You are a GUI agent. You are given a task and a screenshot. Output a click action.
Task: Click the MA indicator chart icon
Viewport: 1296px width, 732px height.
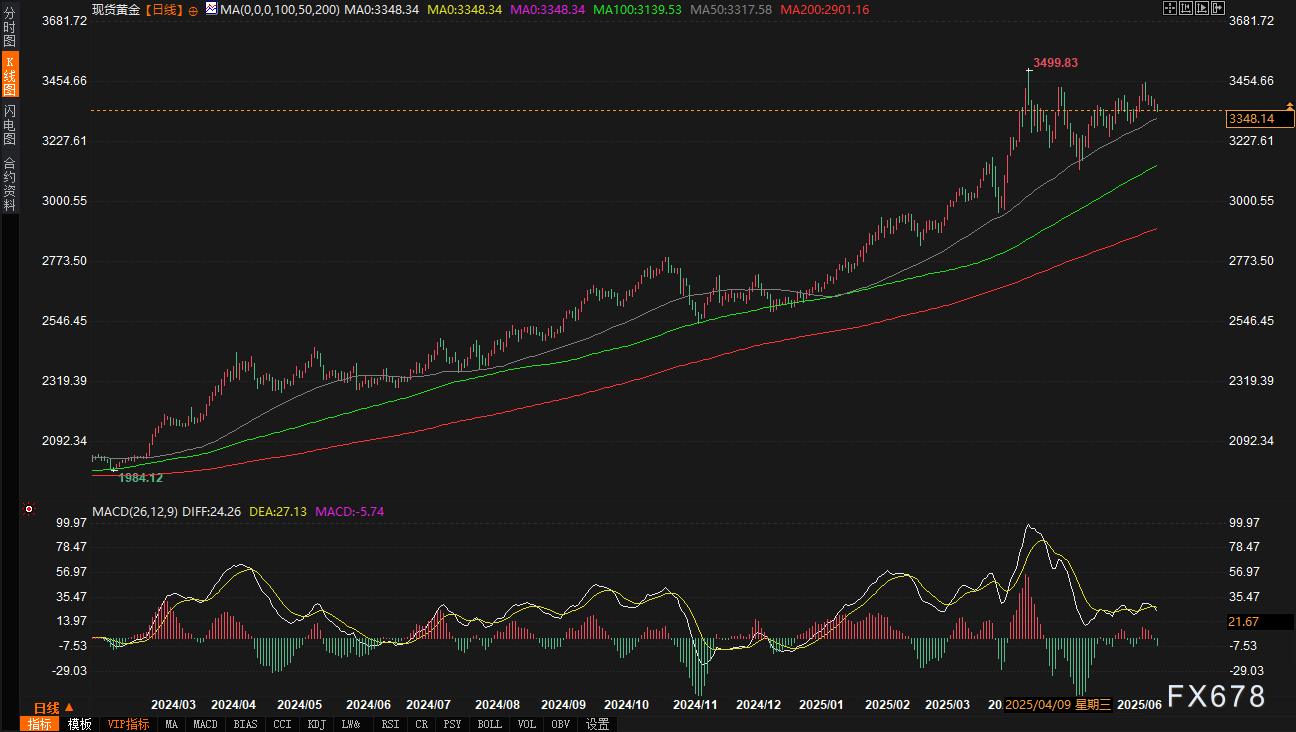tap(210, 9)
